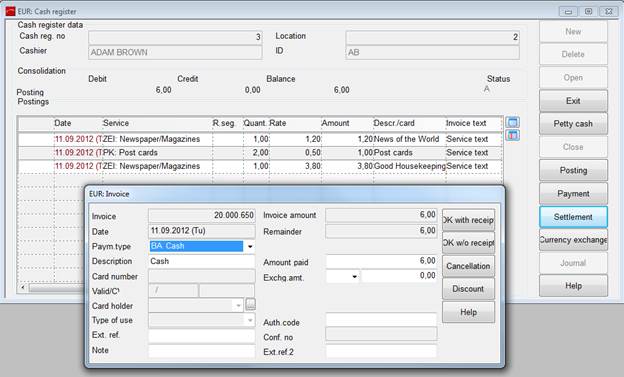Click the Rate column header

click(x=295, y=123)
